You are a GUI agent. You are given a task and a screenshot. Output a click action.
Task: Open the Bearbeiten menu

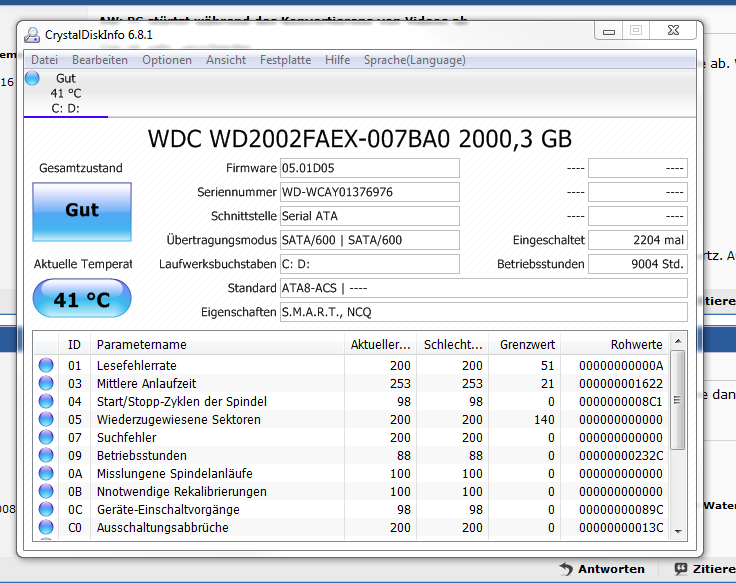[x=100, y=60]
